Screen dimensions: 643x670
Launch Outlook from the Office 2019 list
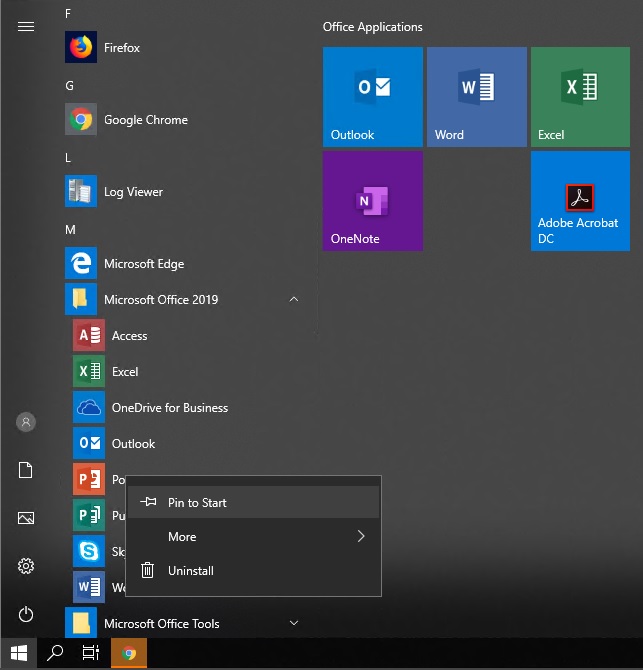pos(88,443)
